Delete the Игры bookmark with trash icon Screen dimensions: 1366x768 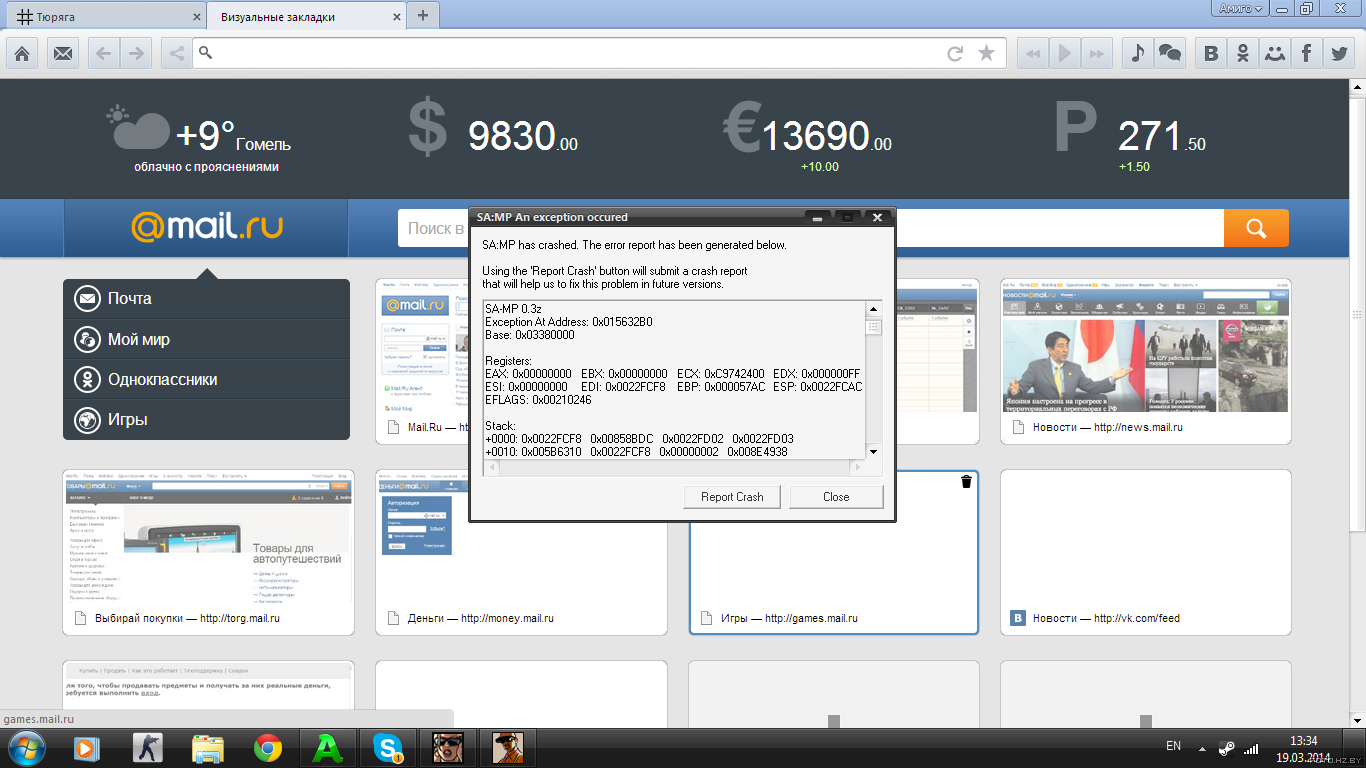click(x=966, y=482)
